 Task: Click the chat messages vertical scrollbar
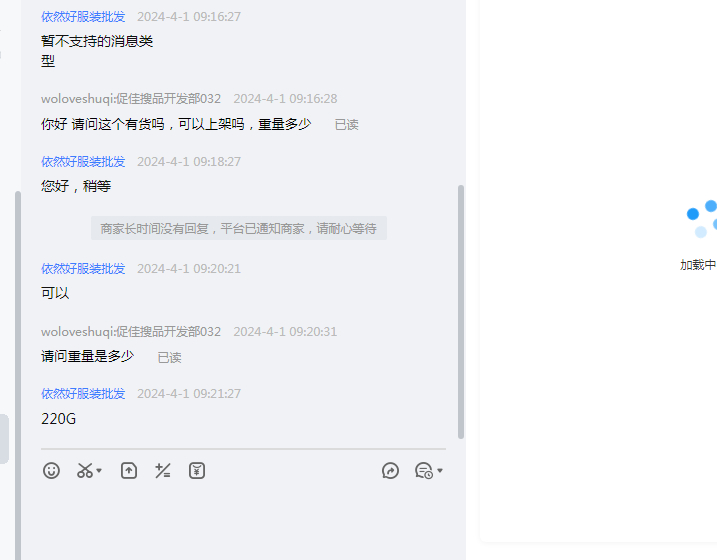461,312
